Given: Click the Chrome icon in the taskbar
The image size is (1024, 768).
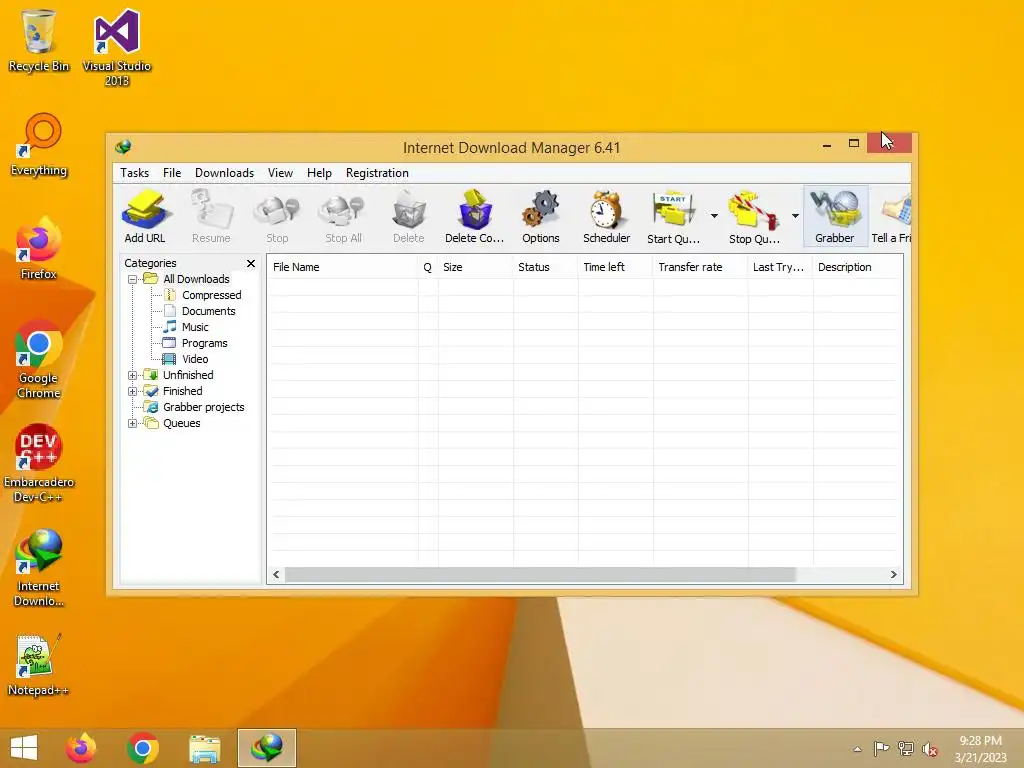Looking at the screenshot, I should pos(143,748).
